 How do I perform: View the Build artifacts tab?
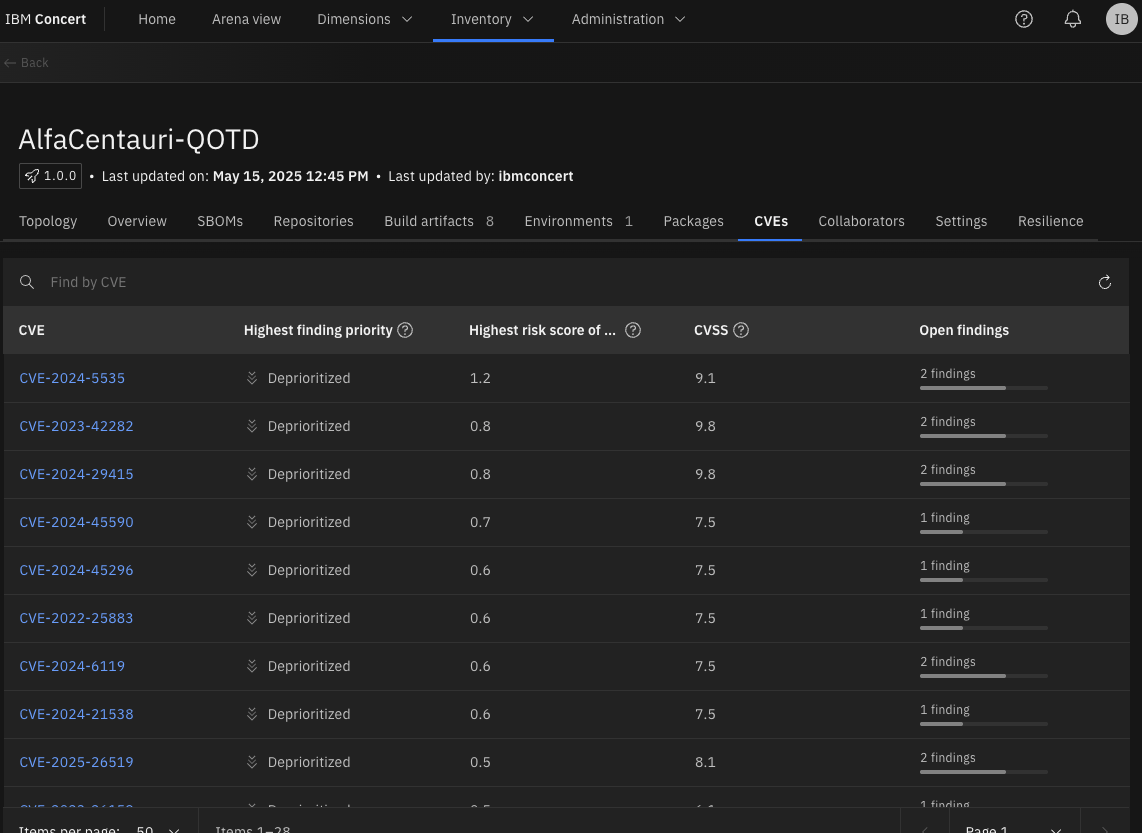click(439, 221)
